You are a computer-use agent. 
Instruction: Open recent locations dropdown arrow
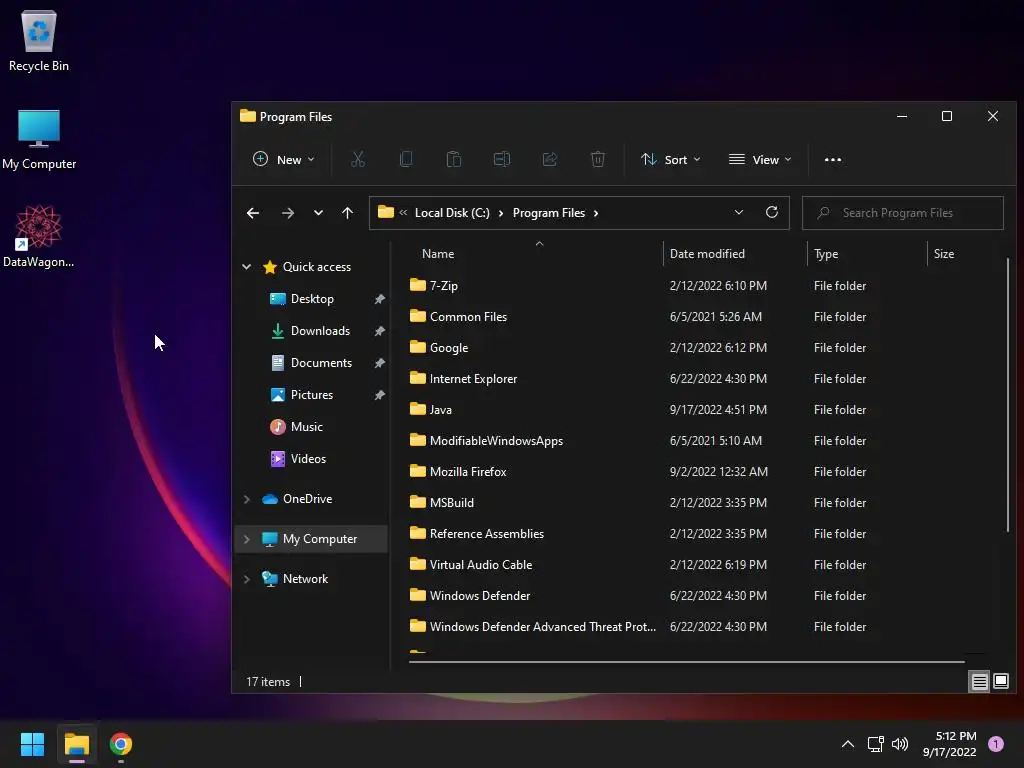click(x=318, y=213)
